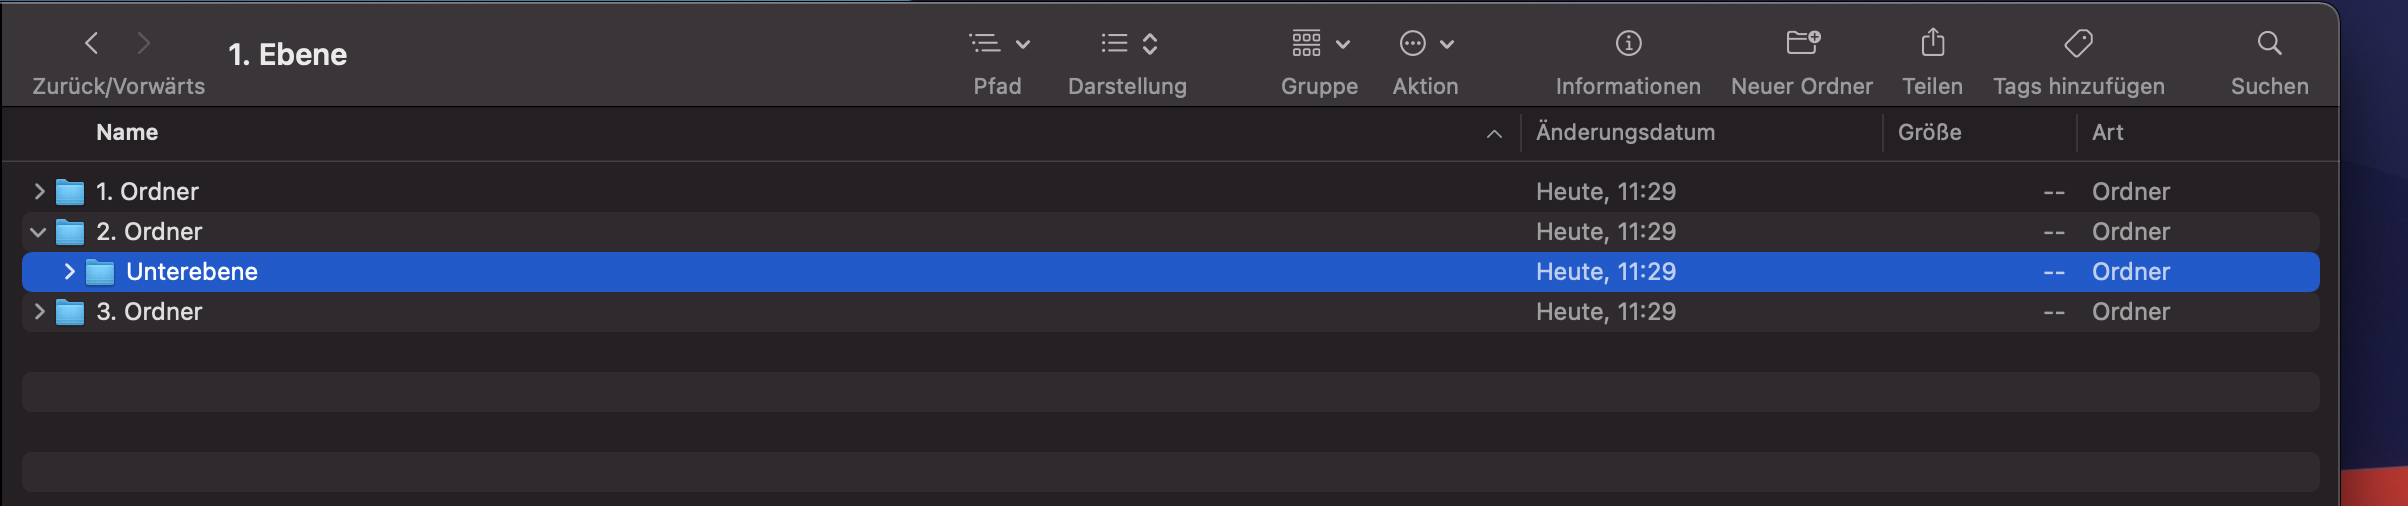
Task: Expand the Unterebene folder chevron
Action: click(x=69, y=271)
